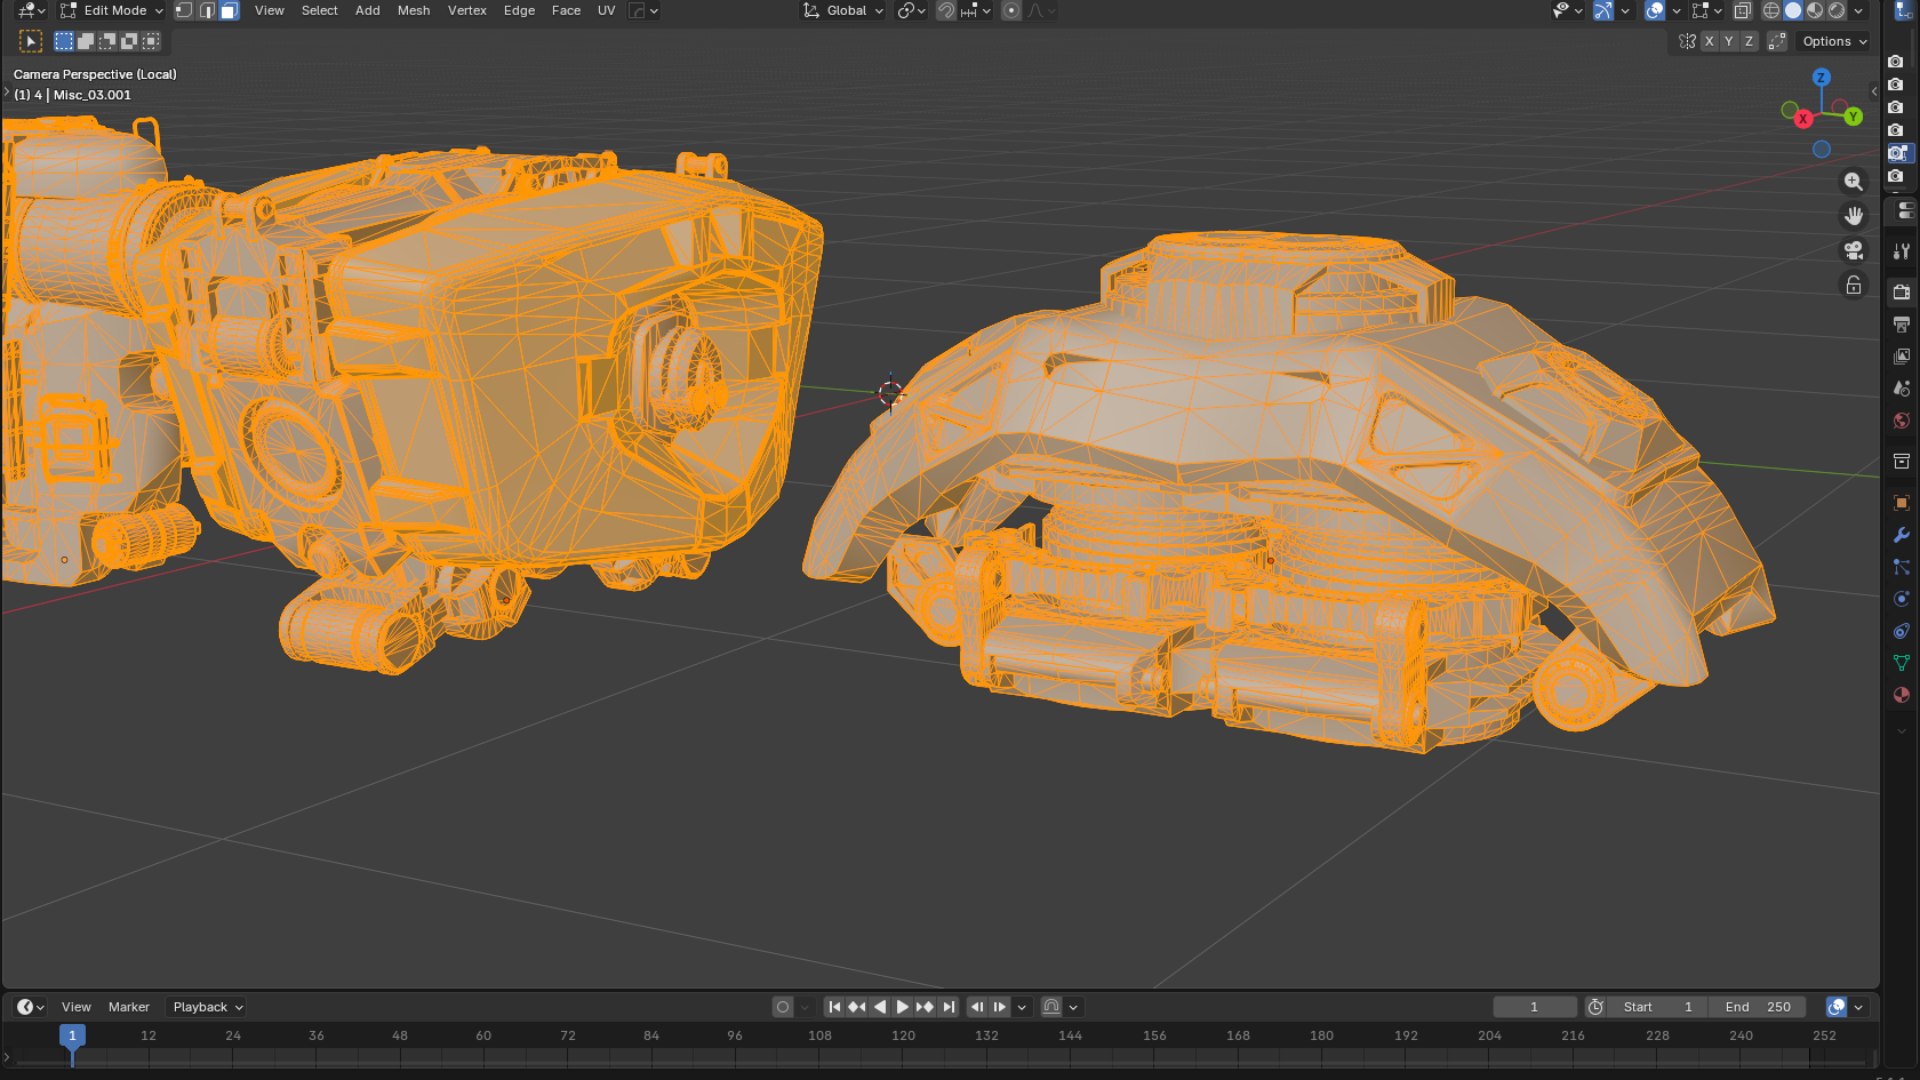Click the End frame 250 field
This screenshot has height=1080, width=1920.
point(1757,1007)
